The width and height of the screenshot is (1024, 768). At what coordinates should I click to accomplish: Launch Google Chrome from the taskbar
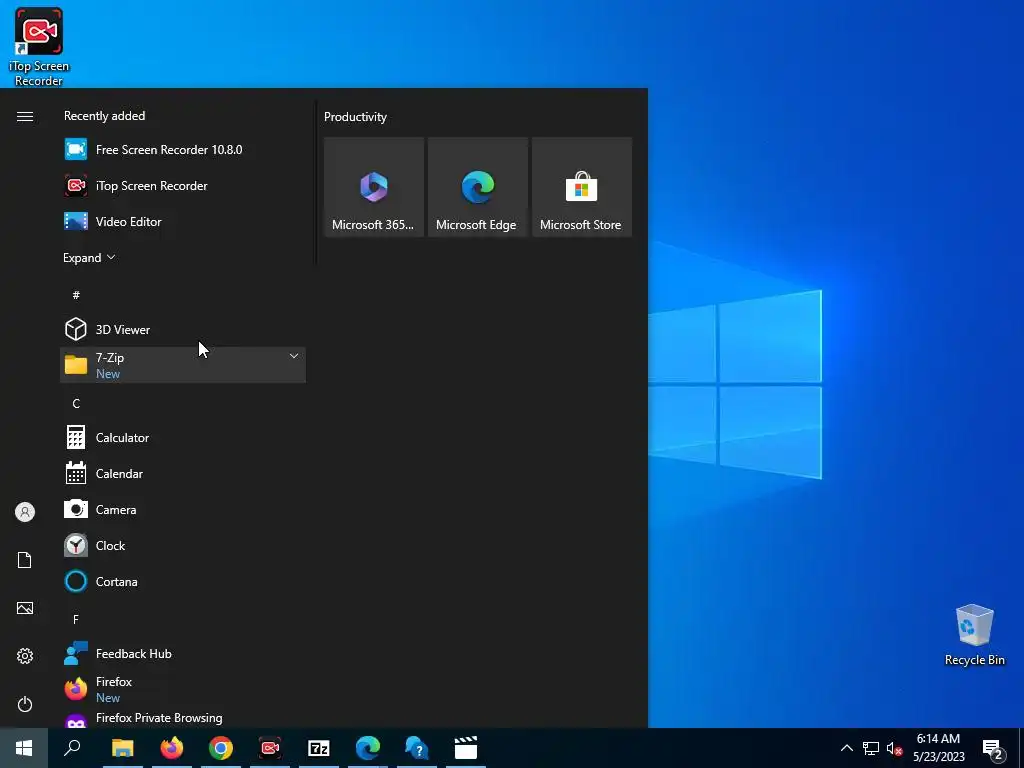click(x=221, y=748)
